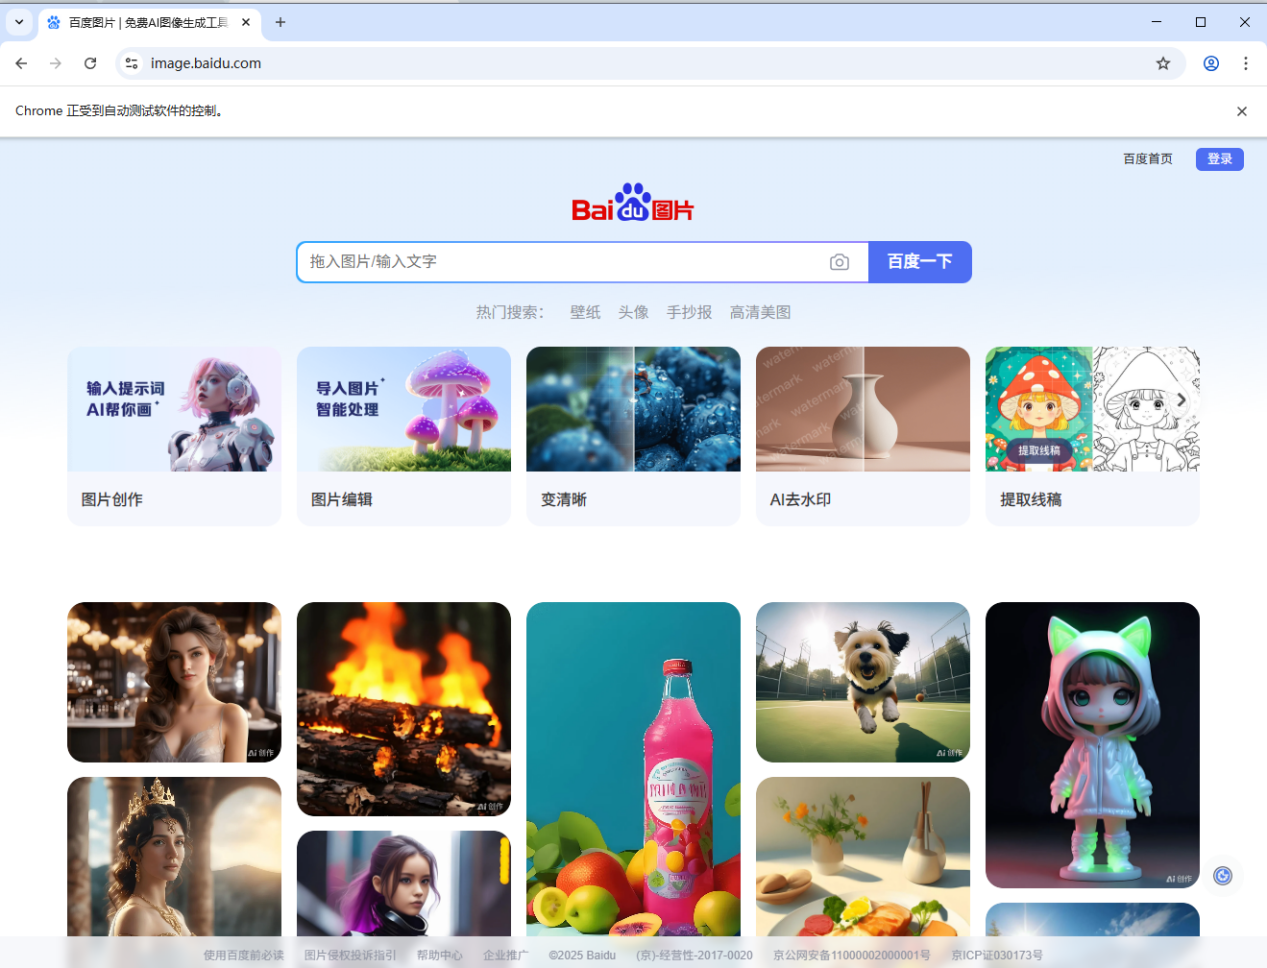Screen dimensions: 1267x968
Task: Close the Baidu image tab
Action: (245, 22)
